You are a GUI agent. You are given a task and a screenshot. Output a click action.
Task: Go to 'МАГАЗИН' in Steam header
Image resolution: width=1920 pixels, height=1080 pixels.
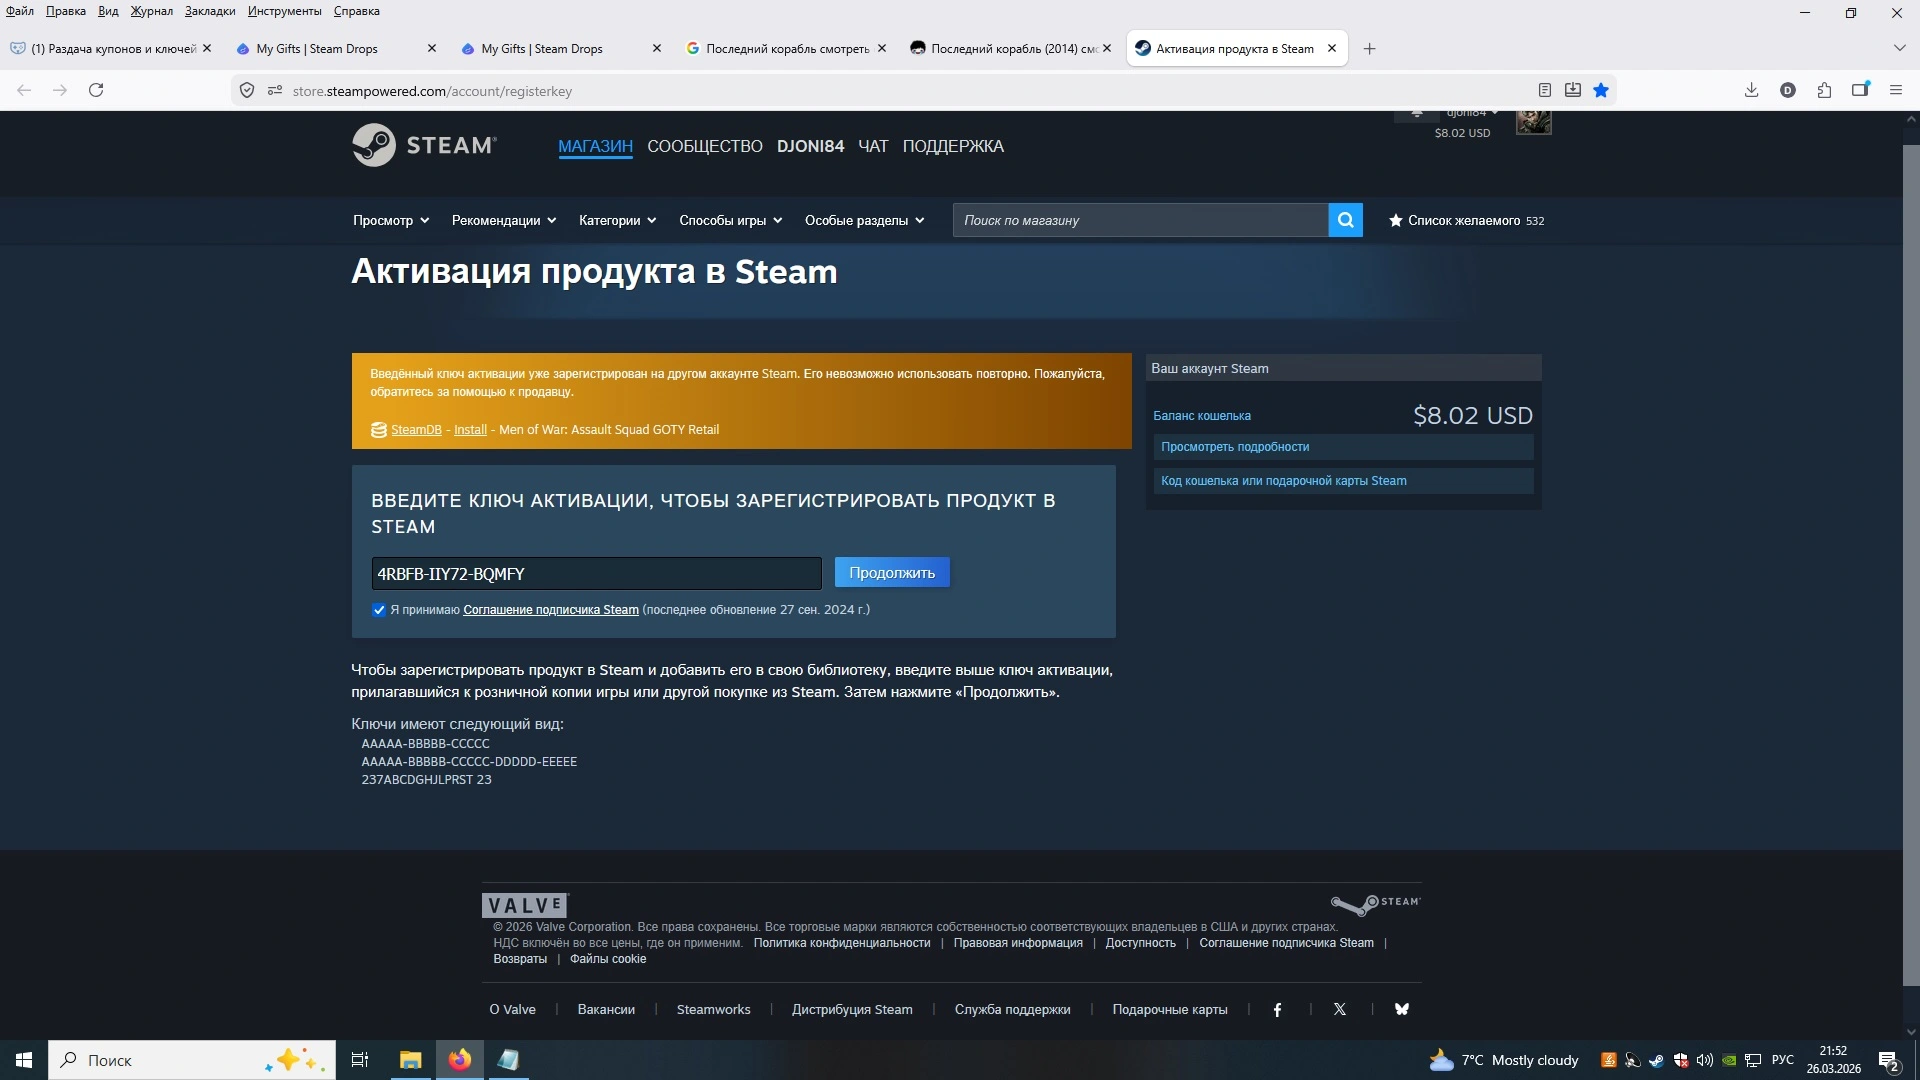coord(595,146)
